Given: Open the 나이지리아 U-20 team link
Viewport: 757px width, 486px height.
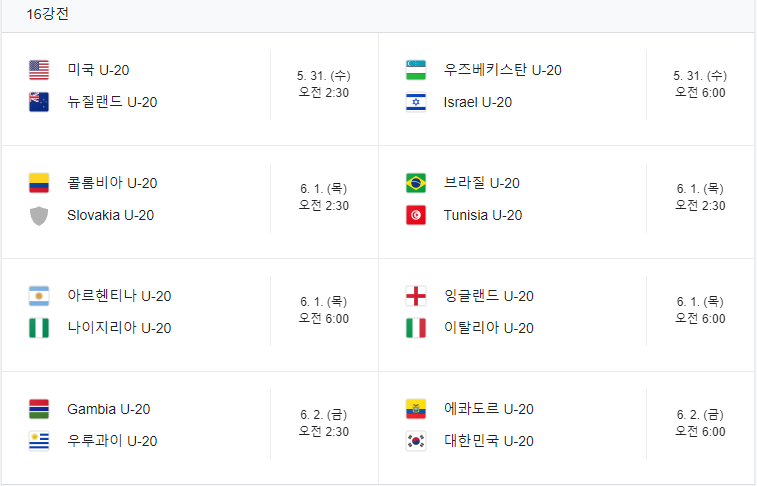Looking at the screenshot, I should coord(119,328).
